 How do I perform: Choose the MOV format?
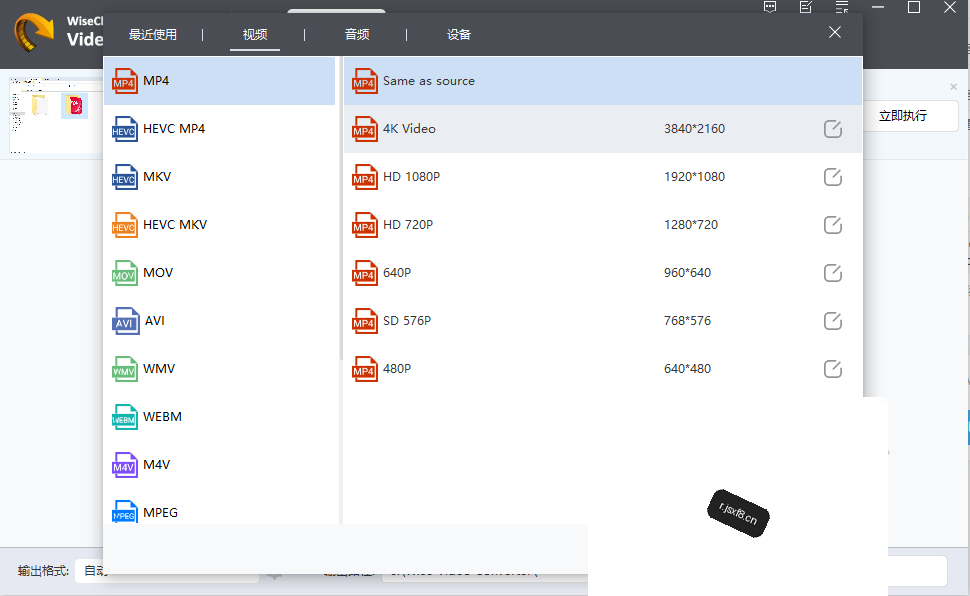click(219, 273)
